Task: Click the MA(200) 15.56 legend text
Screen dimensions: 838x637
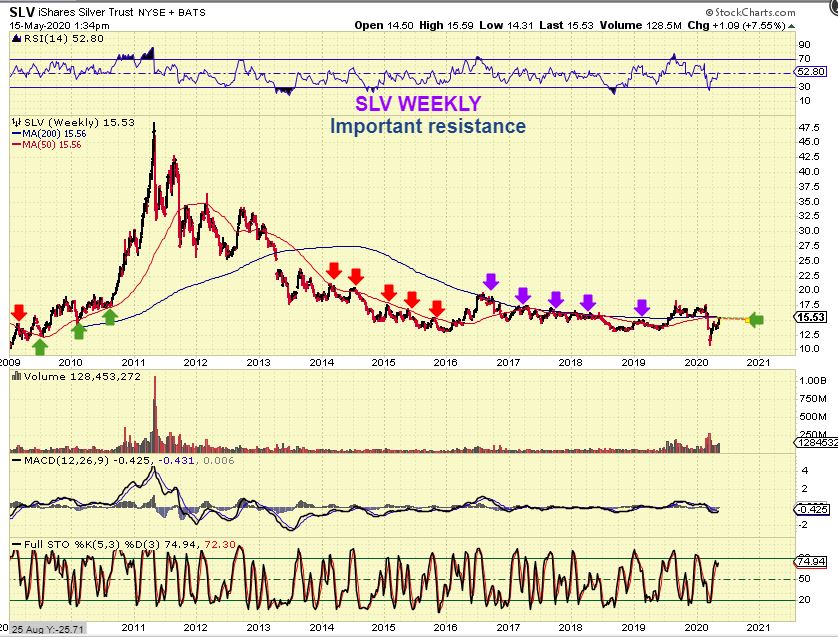Action: (x=54, y=134)
